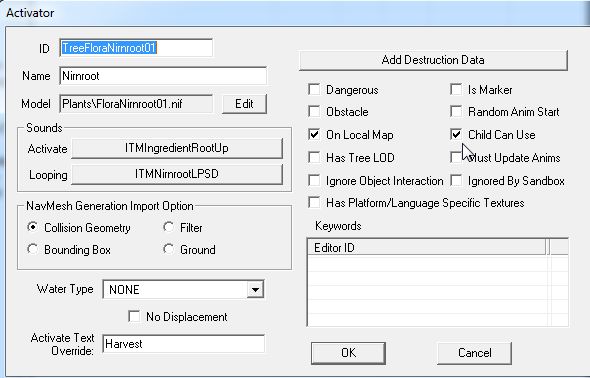This screenshot has height=378, width=590.
Task: Click the Name field containing Nirnroot
Action: (x=163, y=76)
